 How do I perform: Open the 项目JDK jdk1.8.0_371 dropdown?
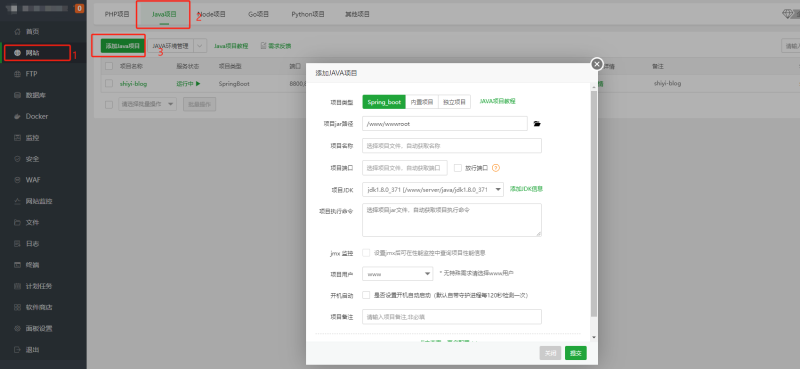[x=433, y=189]
